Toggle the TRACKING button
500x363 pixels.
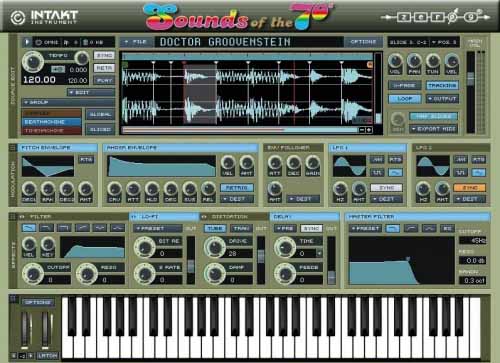[442, 86]
